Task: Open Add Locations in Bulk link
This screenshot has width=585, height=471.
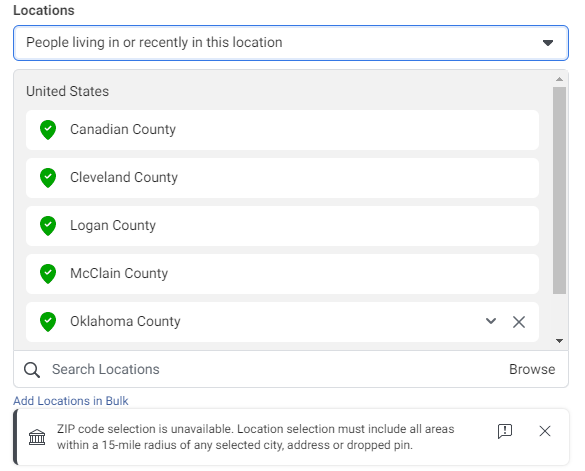Action: point(71,401)
